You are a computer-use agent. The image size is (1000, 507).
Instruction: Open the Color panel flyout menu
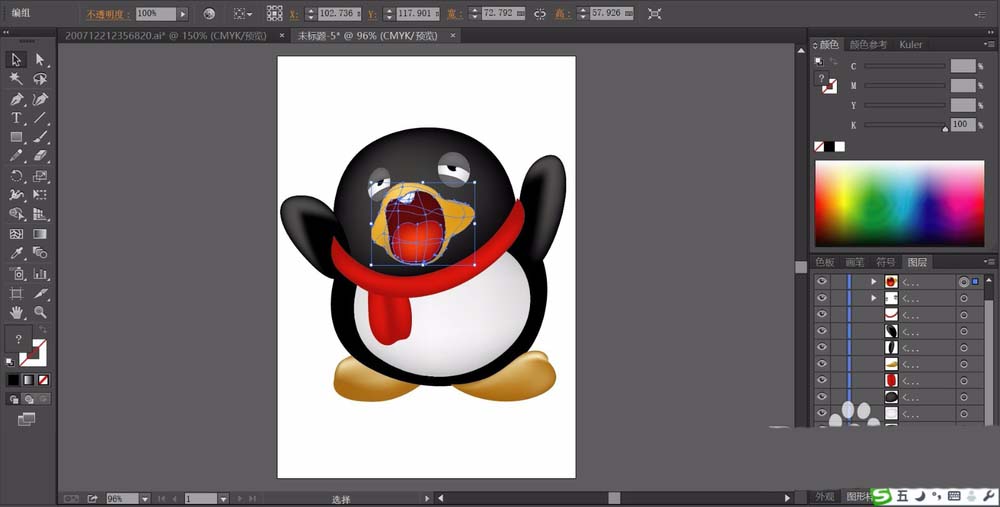click(x=989, y=44)
